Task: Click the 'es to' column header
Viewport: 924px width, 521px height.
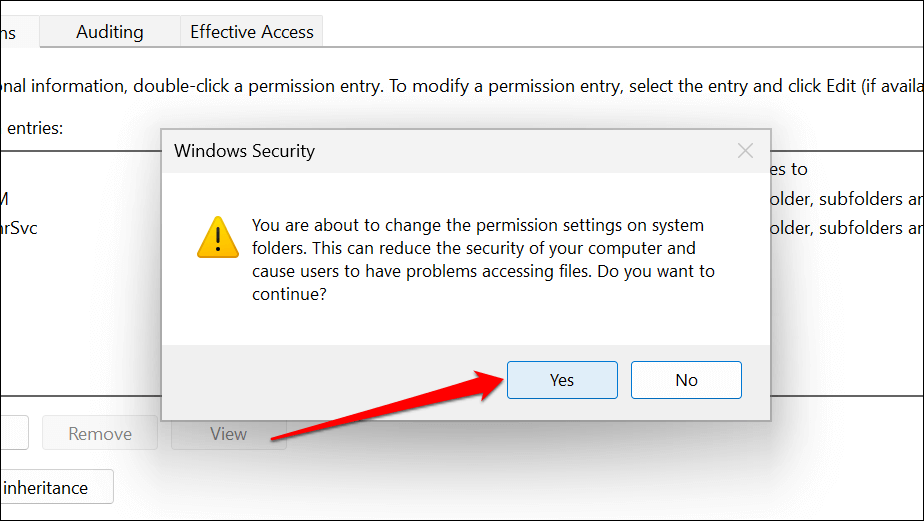Action: 790,169
